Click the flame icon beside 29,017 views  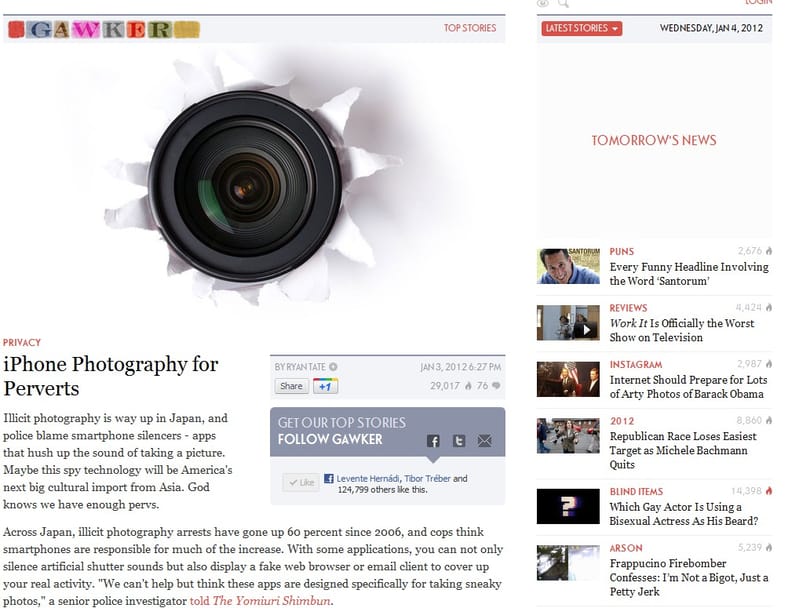tap(468, 385)
